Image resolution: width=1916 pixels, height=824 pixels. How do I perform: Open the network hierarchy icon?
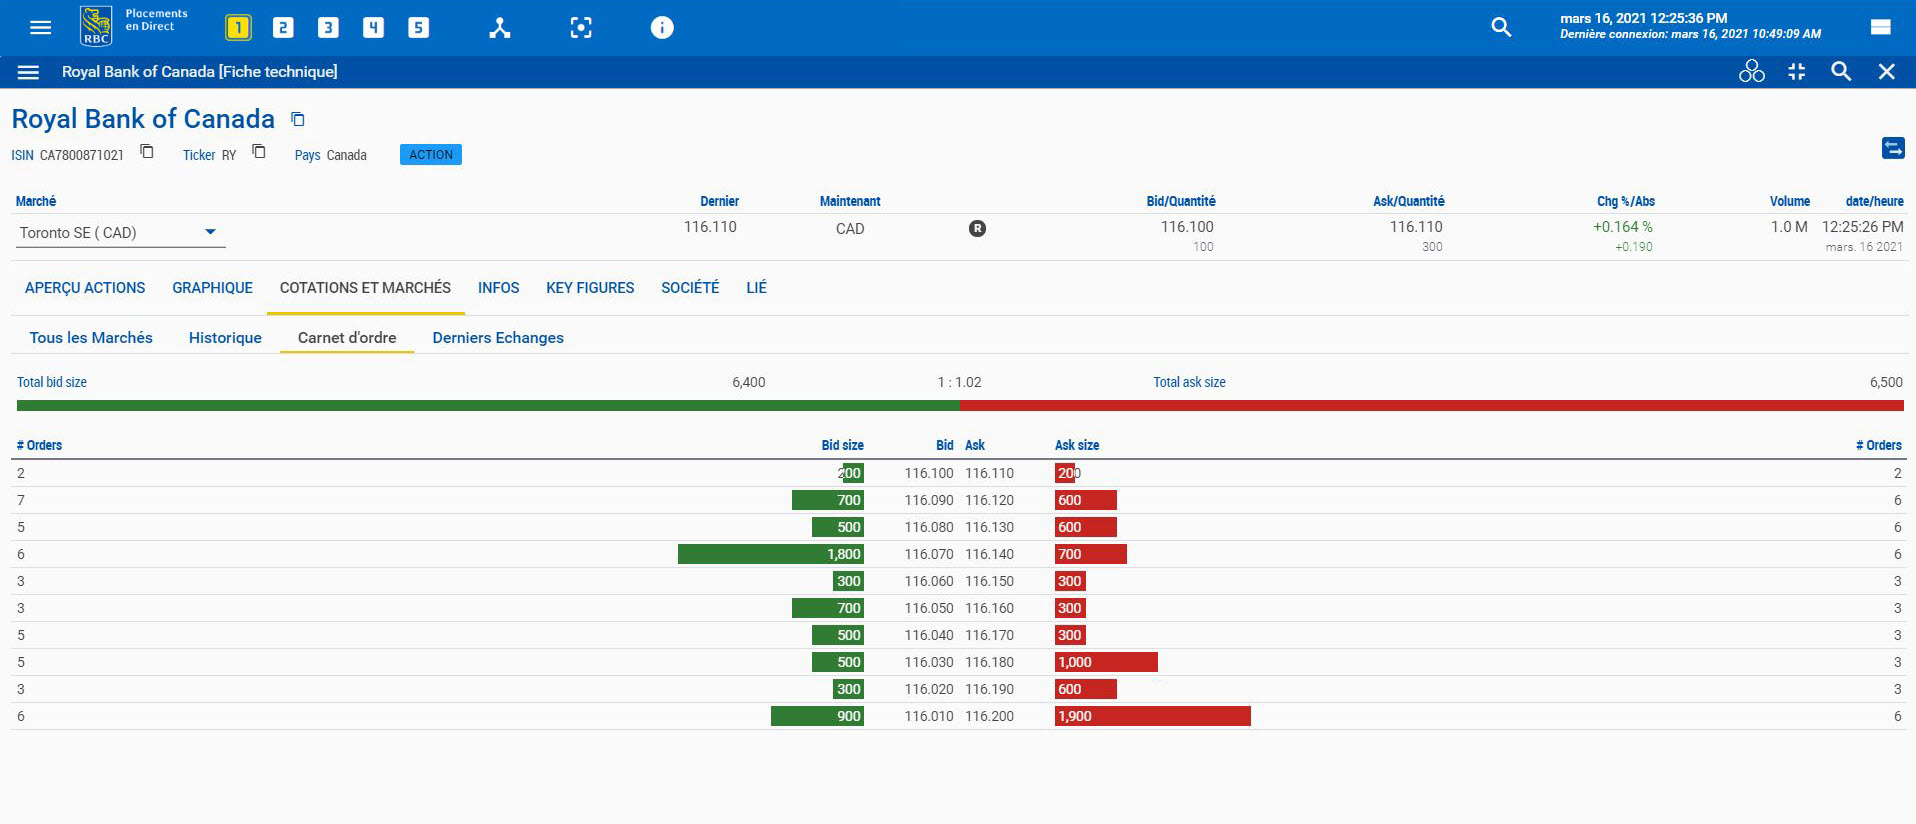point(500,28)
